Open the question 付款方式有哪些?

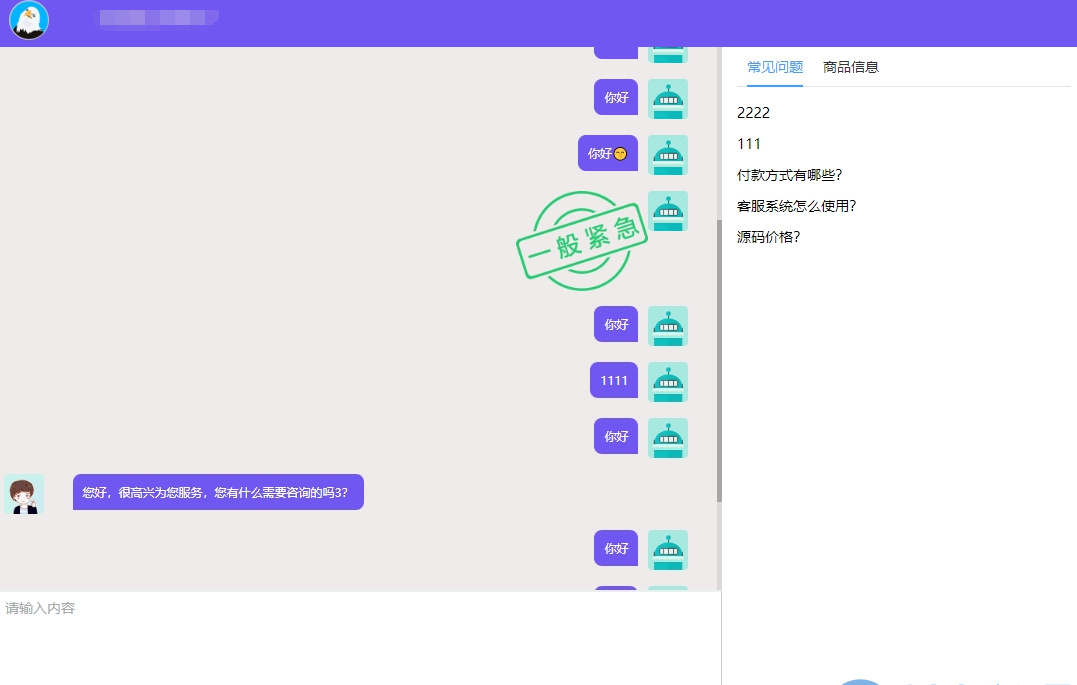tap(789, 175)
